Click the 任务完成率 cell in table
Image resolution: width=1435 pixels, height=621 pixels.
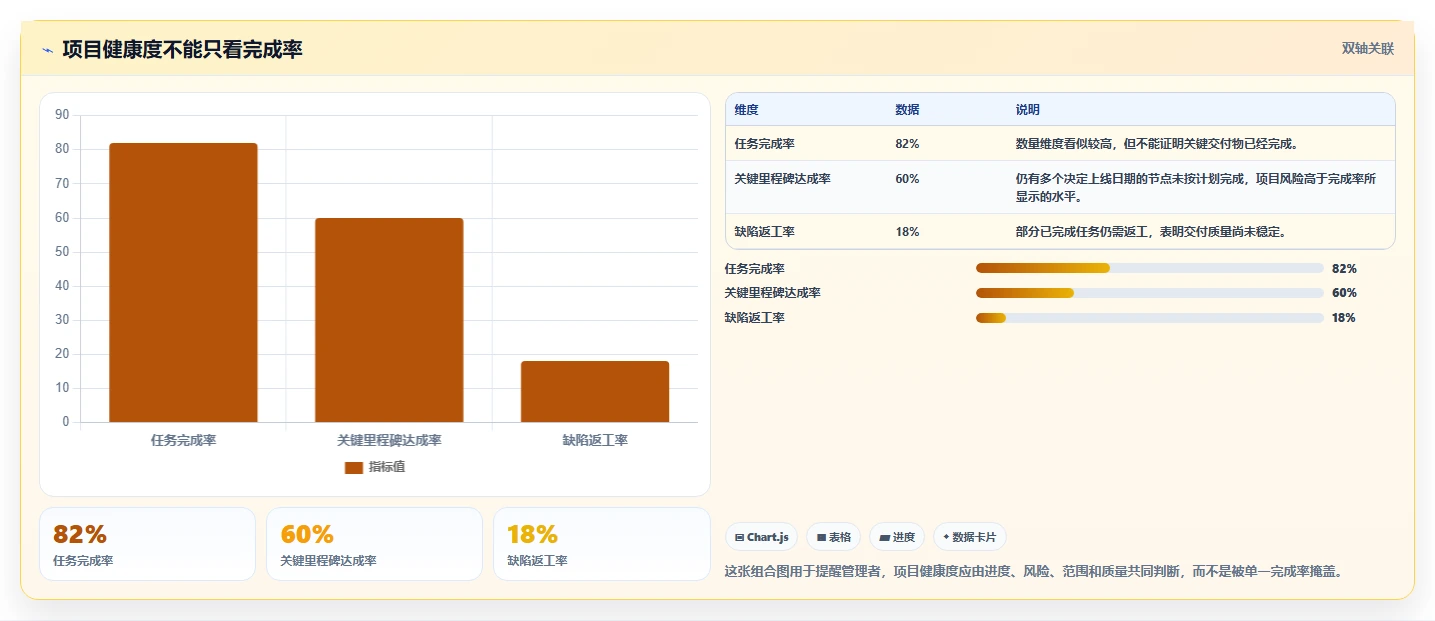pyautogui.click(x=764, y=143)
